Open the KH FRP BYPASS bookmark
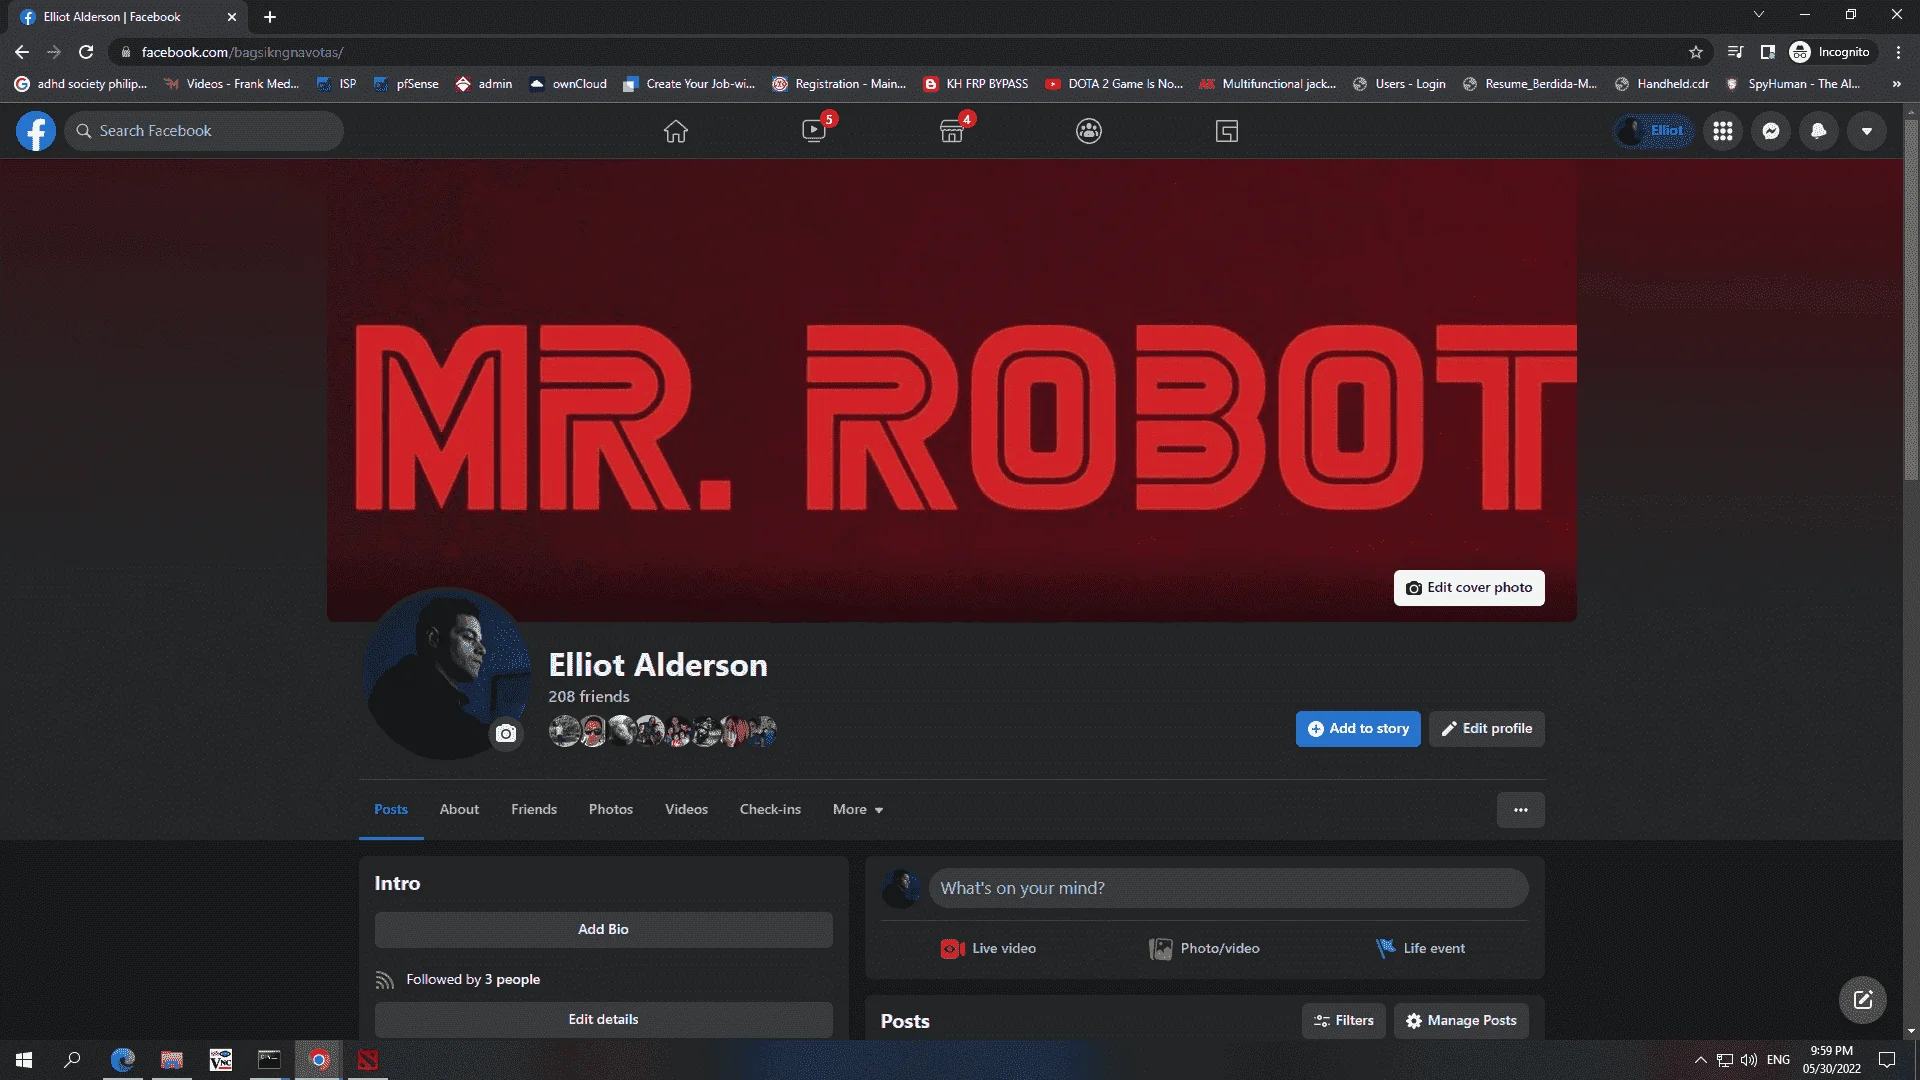Screen dimensions: 1920x1080 pos(976,84)
